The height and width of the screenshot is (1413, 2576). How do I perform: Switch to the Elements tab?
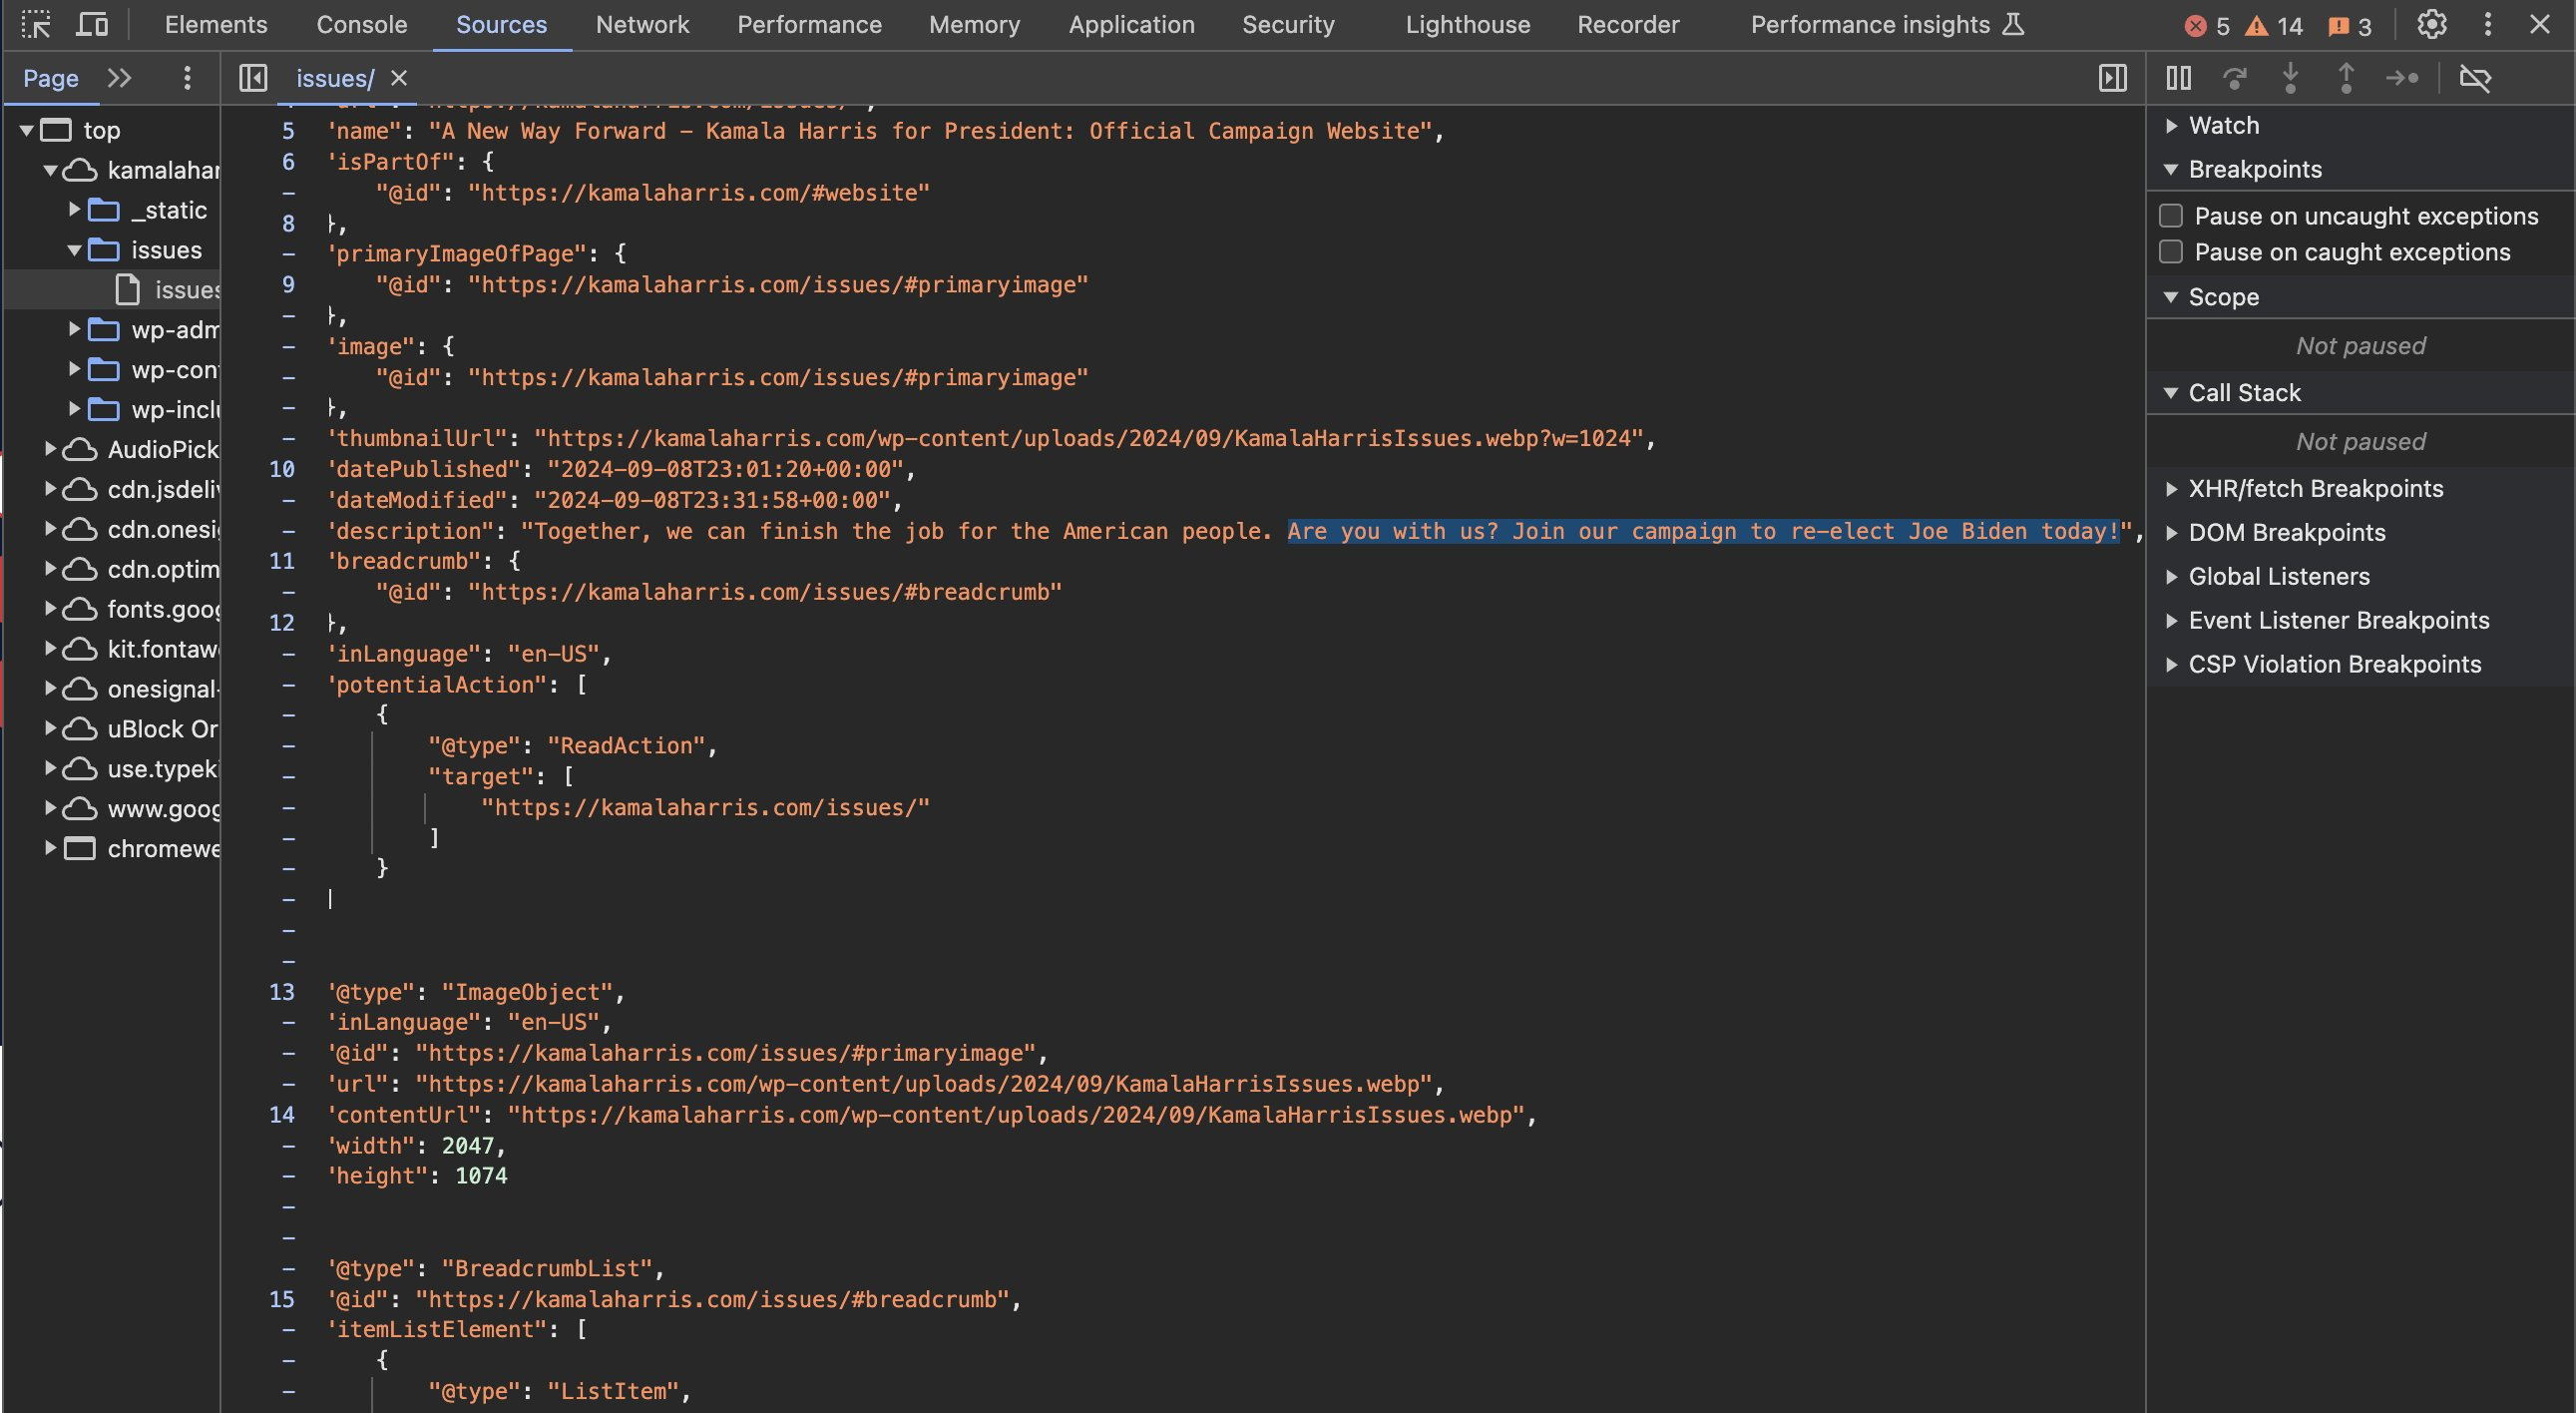(216, 25)
